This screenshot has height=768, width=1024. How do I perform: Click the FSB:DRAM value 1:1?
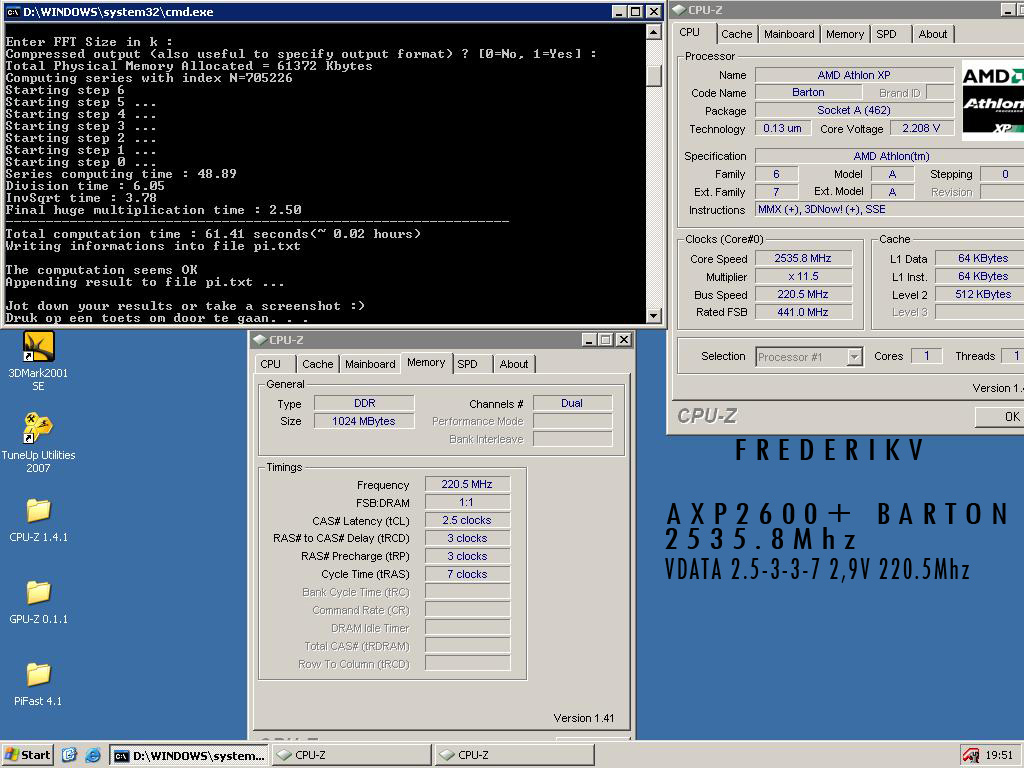[467, 502]
